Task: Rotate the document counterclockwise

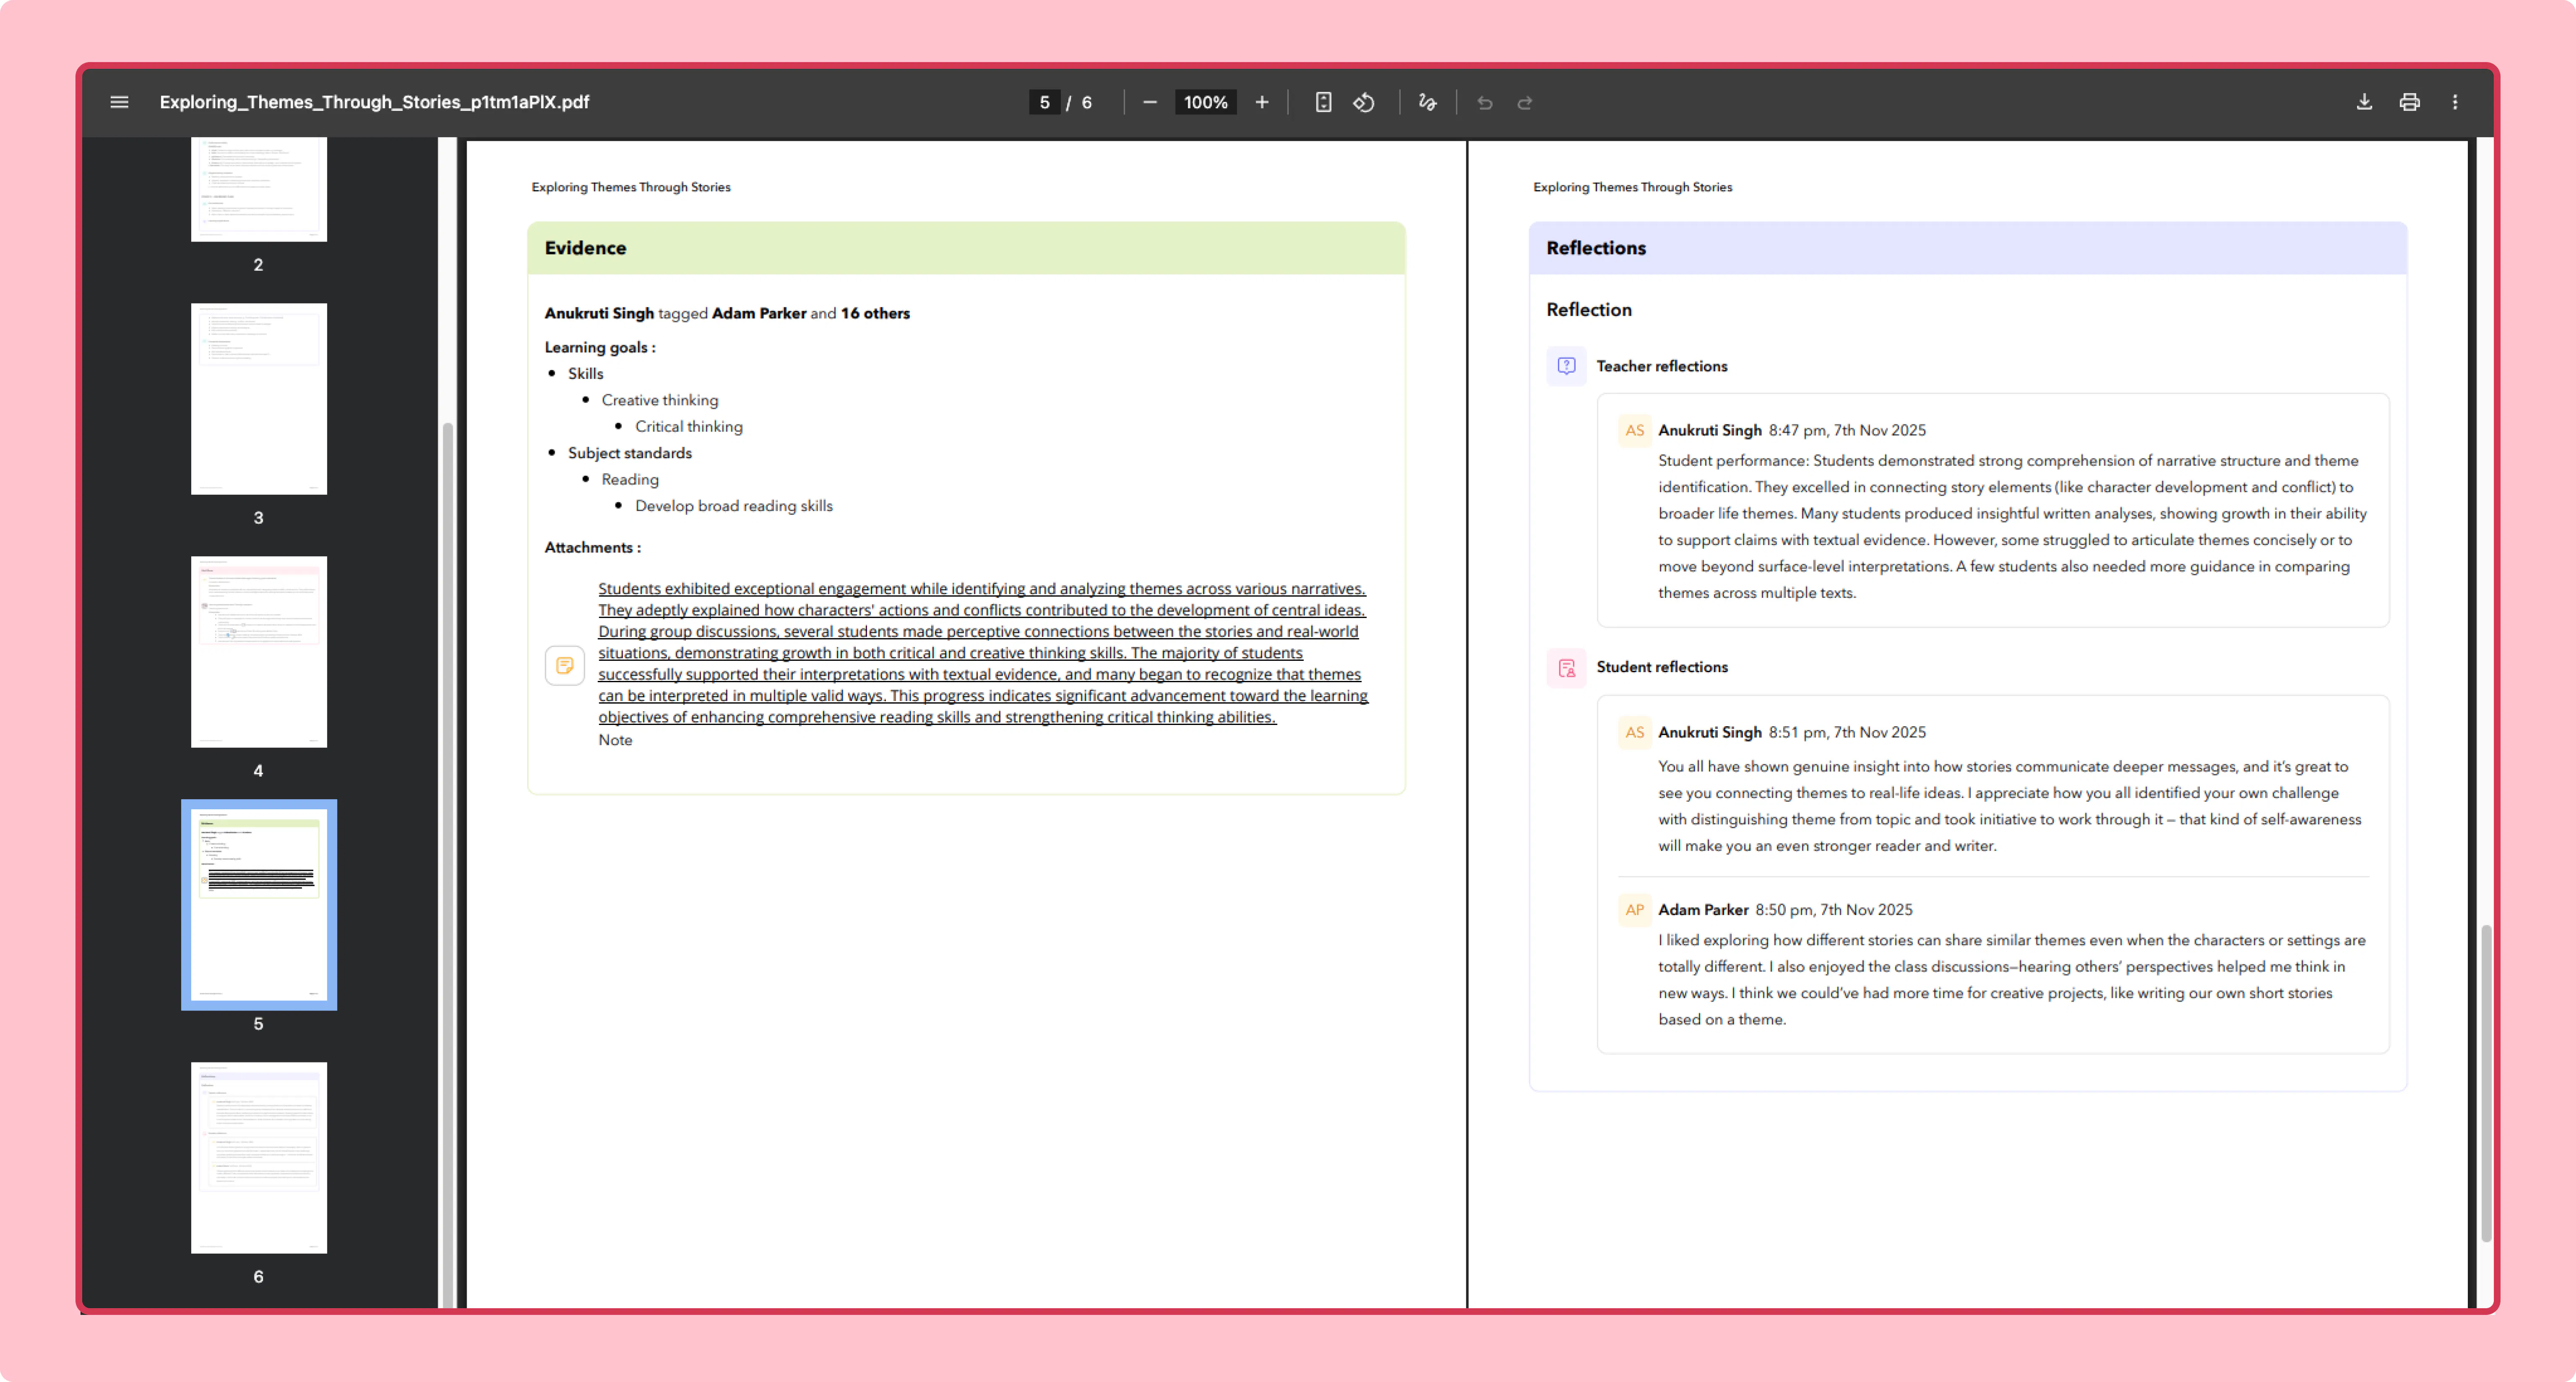Action: tap(1364, 102)
